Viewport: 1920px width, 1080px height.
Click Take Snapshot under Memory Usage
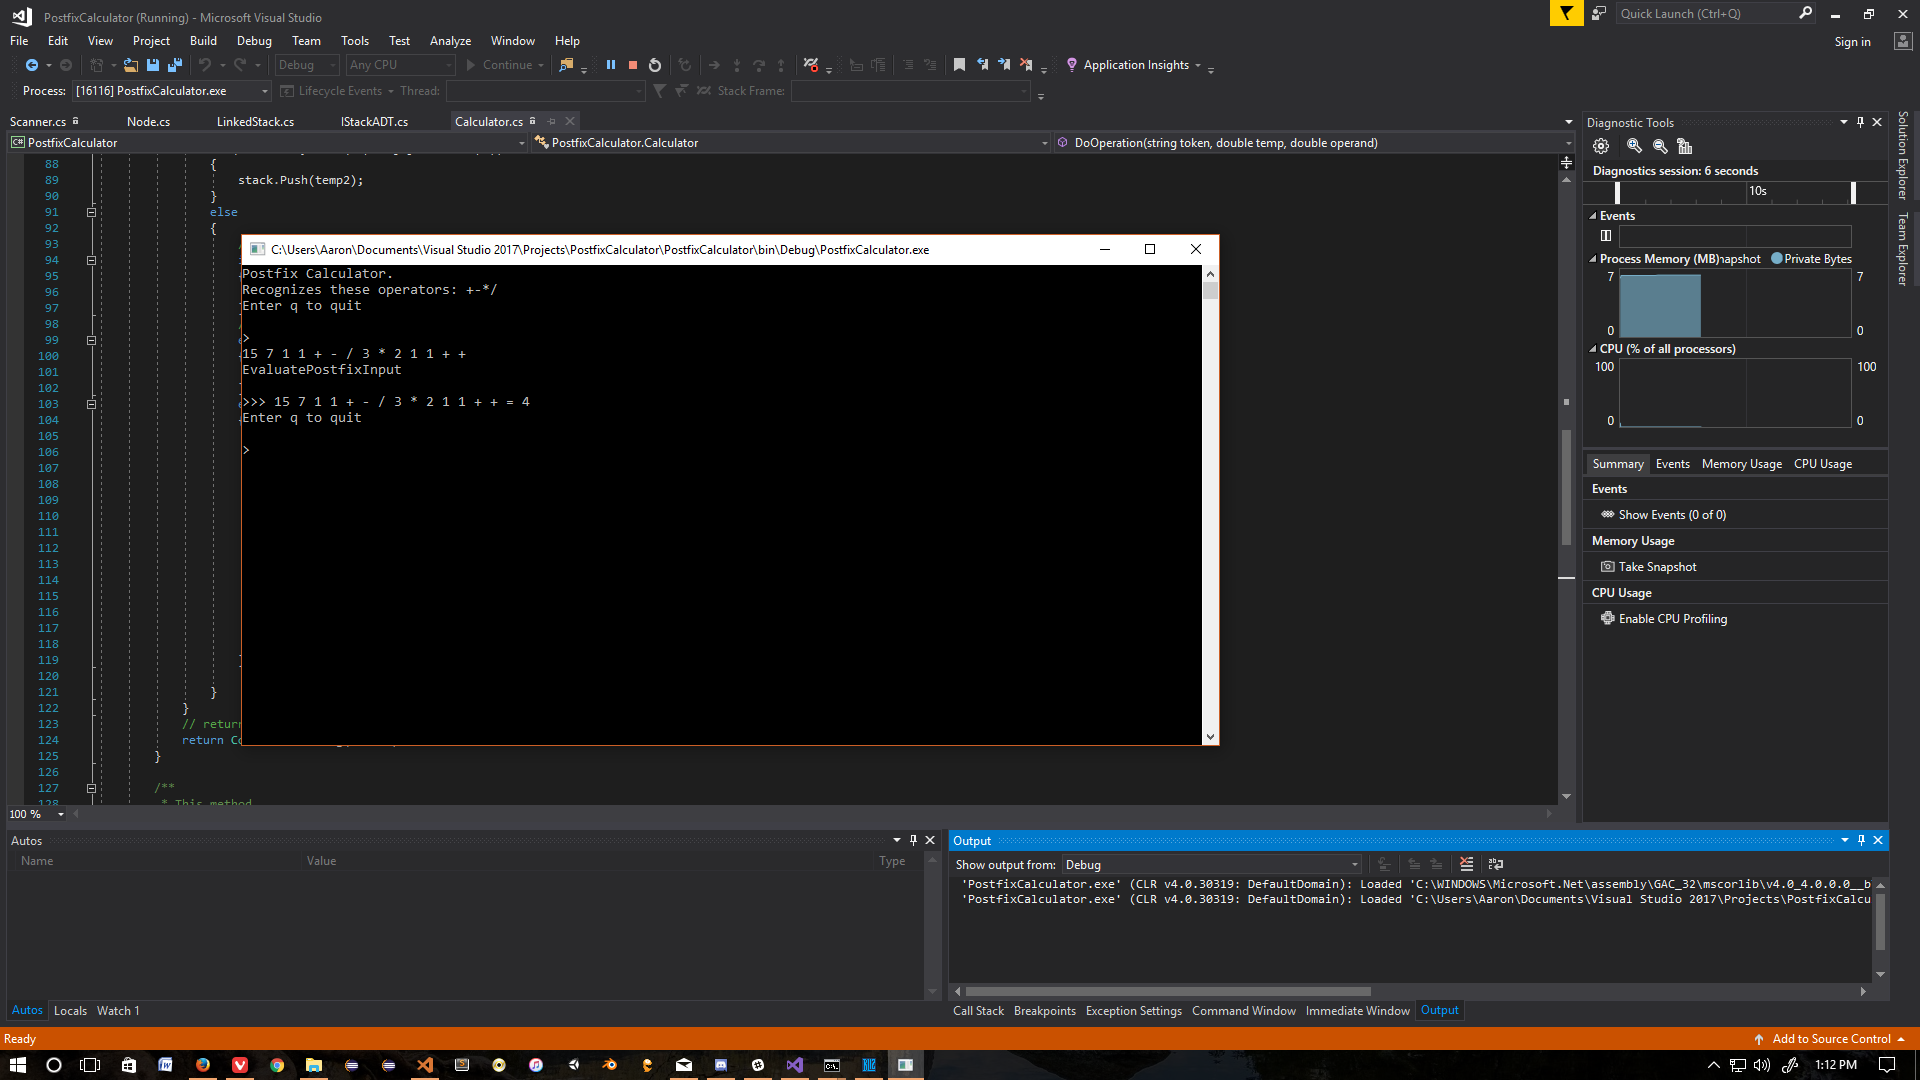pos(1657,567)
